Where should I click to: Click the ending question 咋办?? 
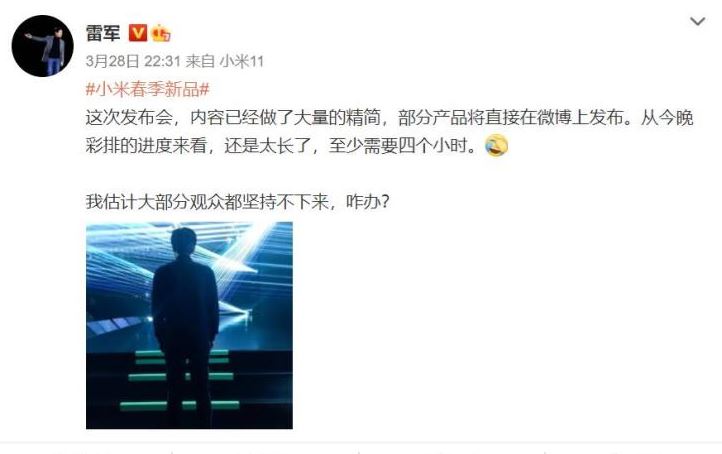coord(368,202)
